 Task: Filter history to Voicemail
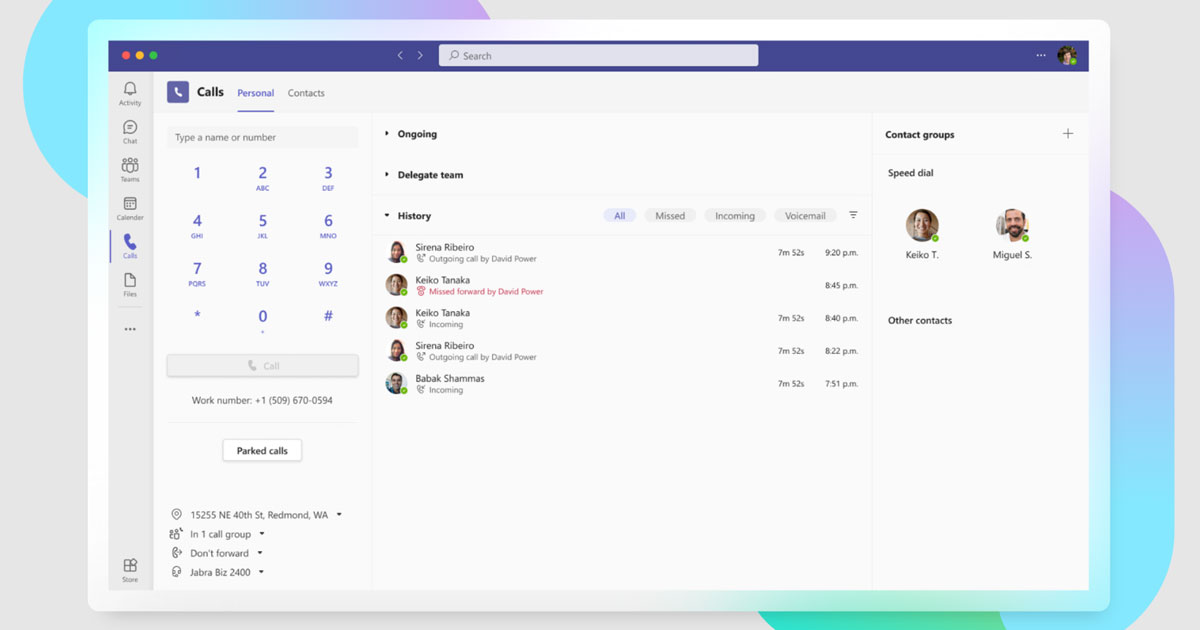805,216
